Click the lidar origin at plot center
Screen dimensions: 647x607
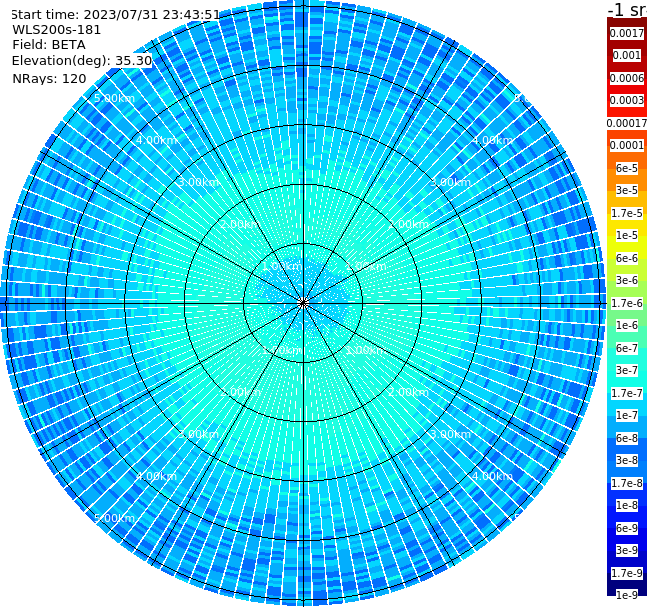pos(303,303)
